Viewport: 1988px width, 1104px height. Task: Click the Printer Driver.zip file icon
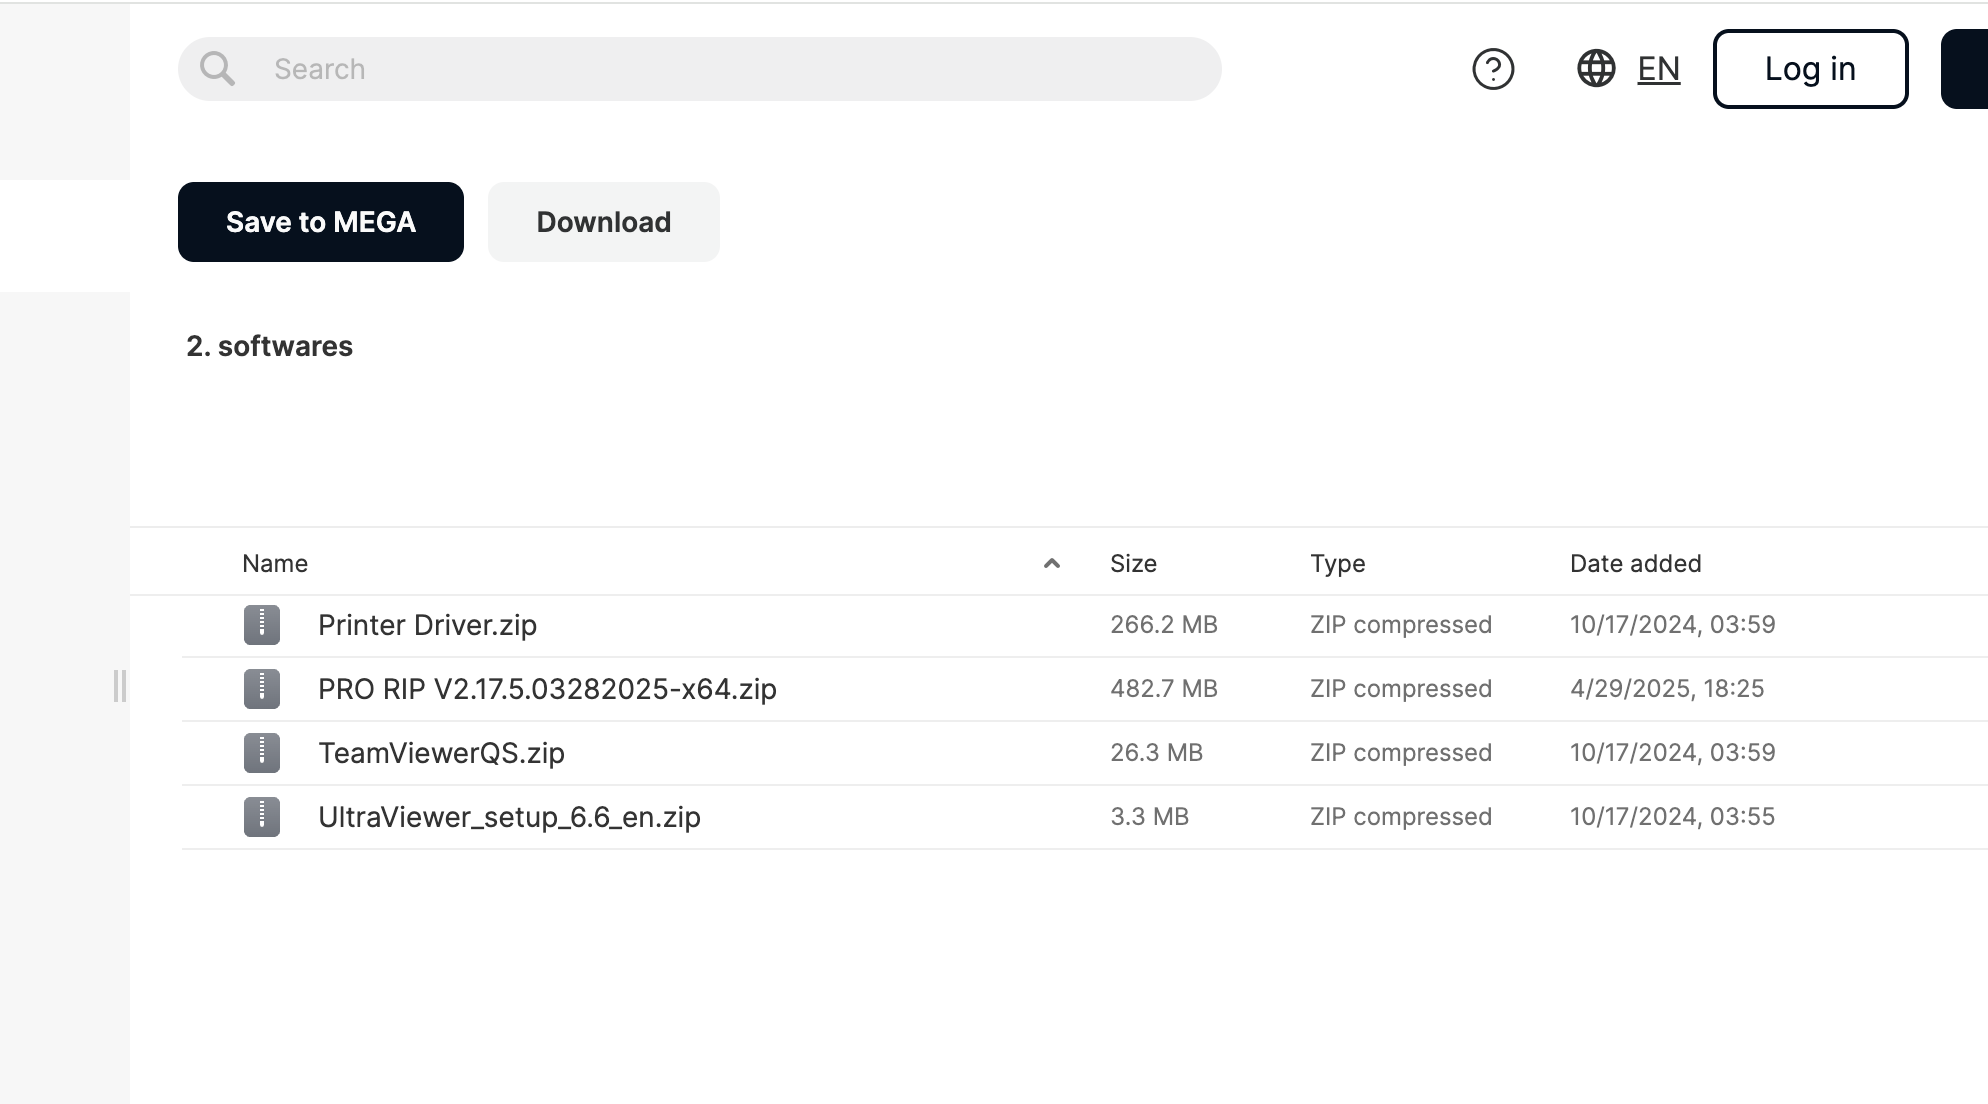pyautogui.click(x=262, y=625)
